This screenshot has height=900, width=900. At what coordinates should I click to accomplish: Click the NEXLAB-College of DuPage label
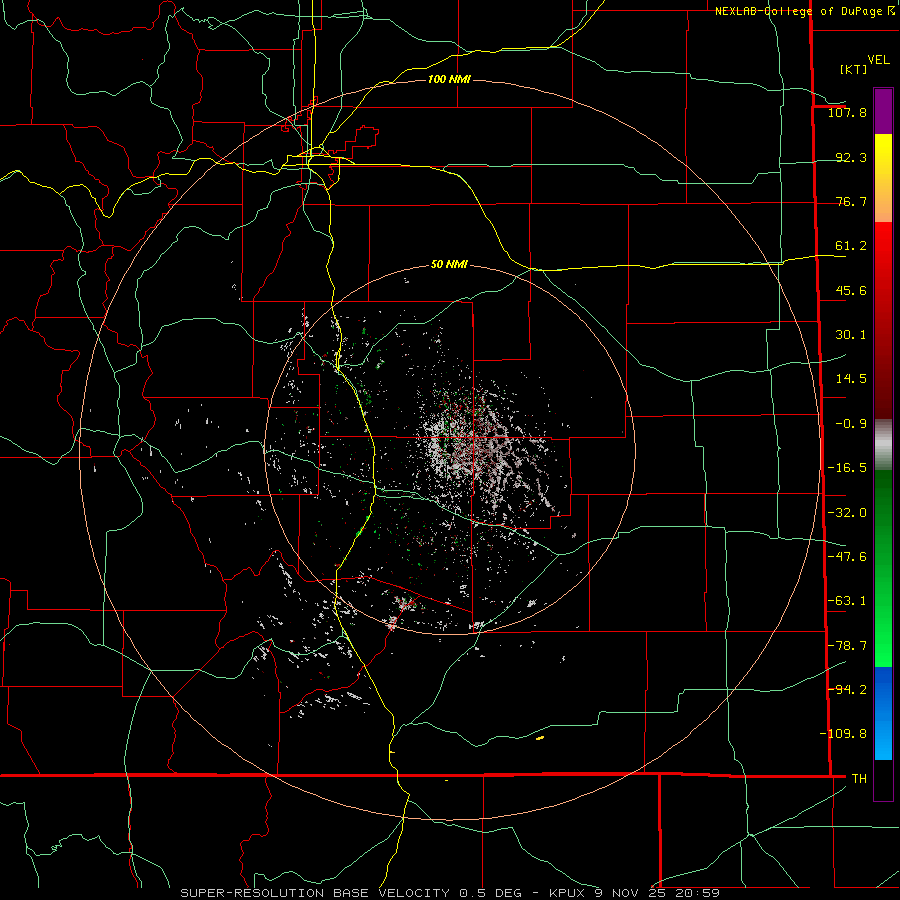[x=800, y=11]
